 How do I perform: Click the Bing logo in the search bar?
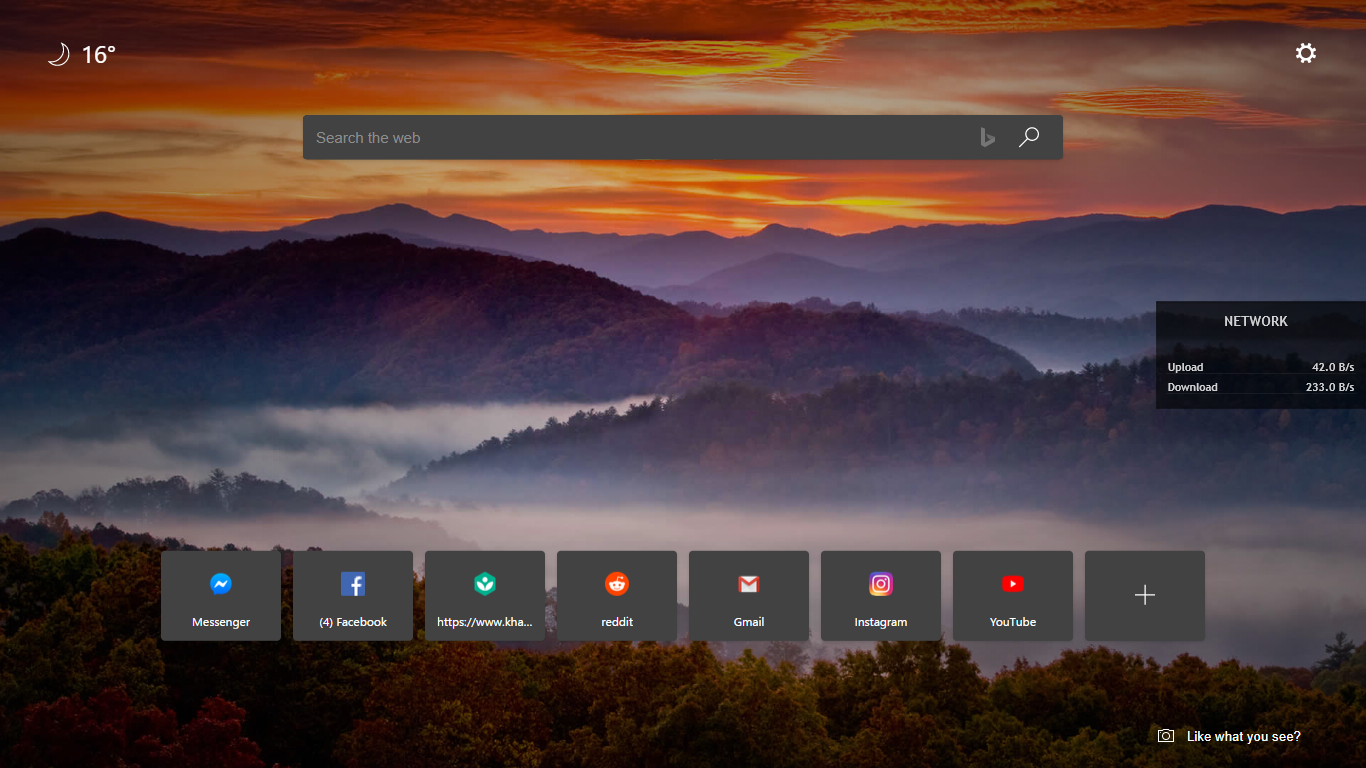(x=987, y=137)
